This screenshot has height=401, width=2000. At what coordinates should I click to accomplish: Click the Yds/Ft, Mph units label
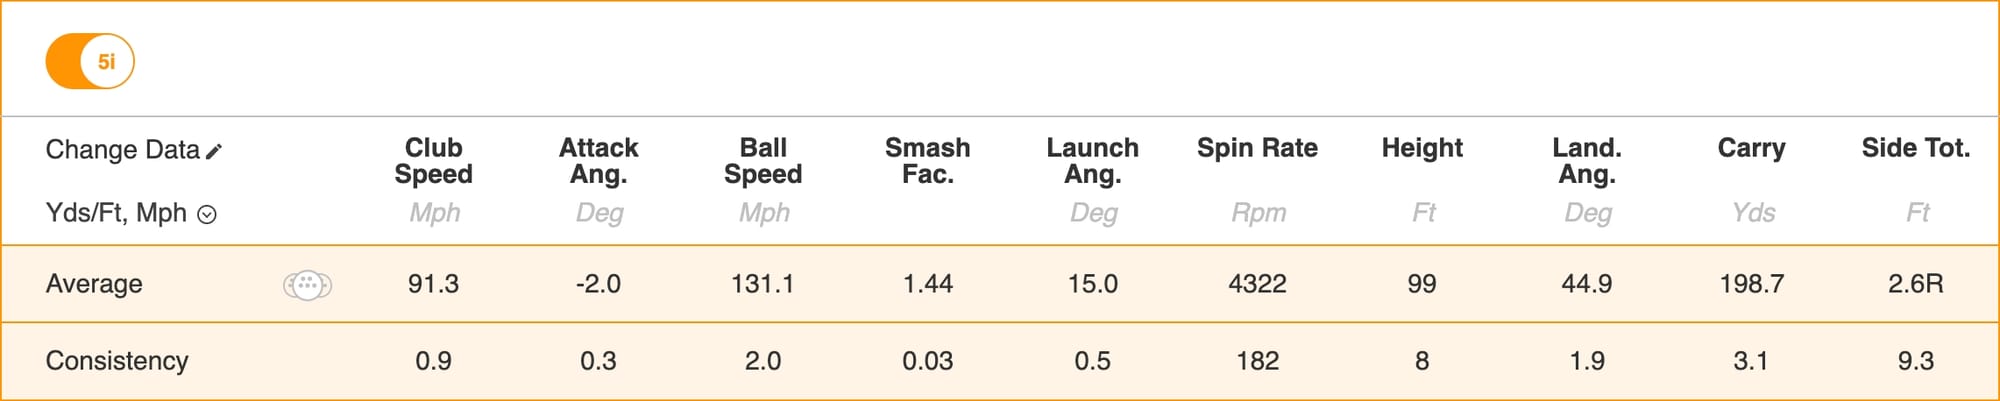(x=116, y=213)
